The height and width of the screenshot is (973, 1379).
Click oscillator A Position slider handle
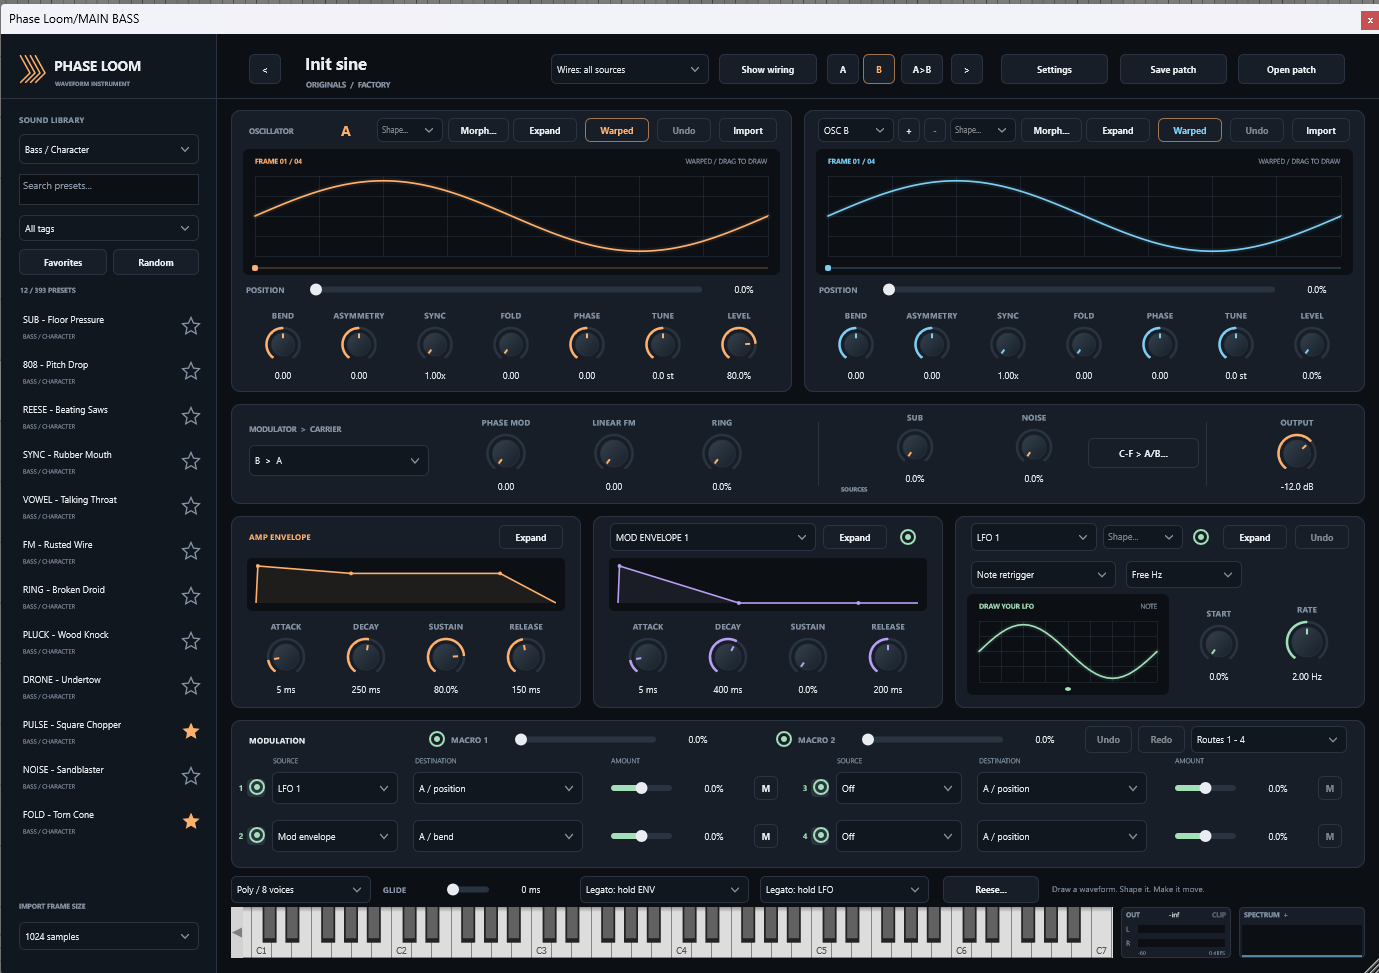316,290
